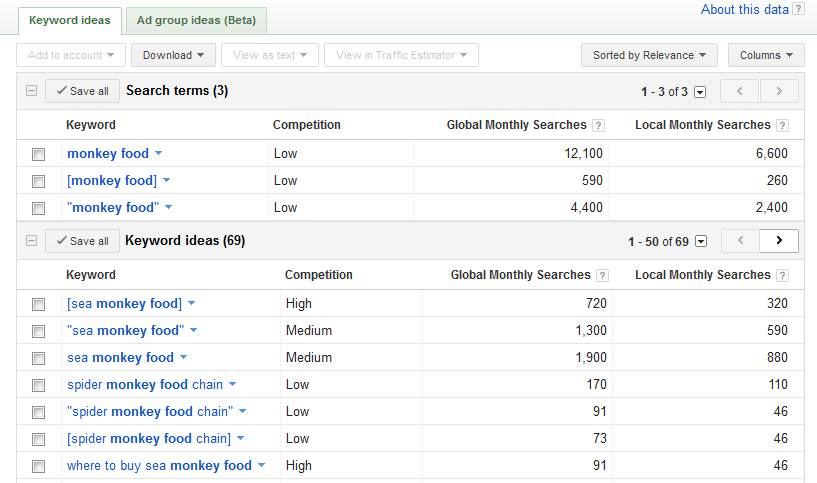The width and height of the screenshot is (817, 483).
Task: Collapse the Keyword ideas section
Action: (31, 241)
